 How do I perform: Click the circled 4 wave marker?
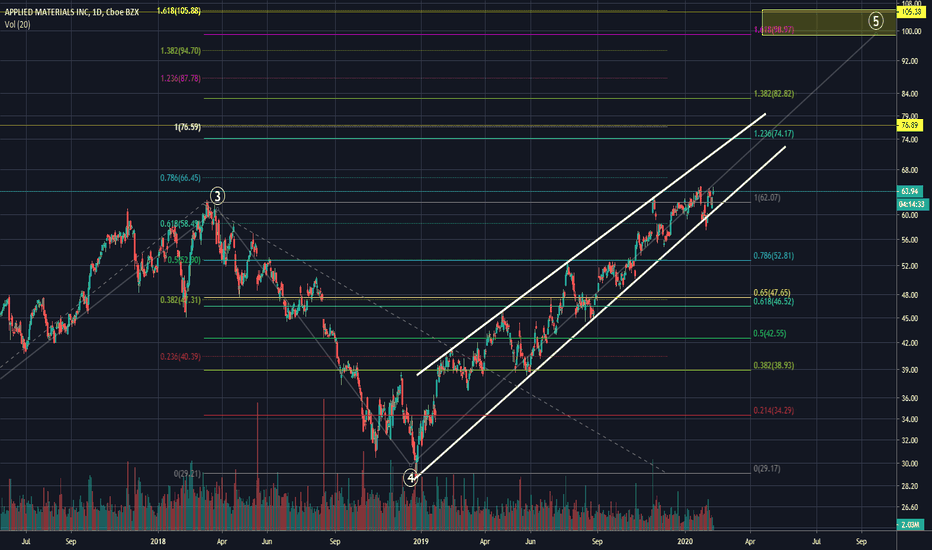pos(410,477)
